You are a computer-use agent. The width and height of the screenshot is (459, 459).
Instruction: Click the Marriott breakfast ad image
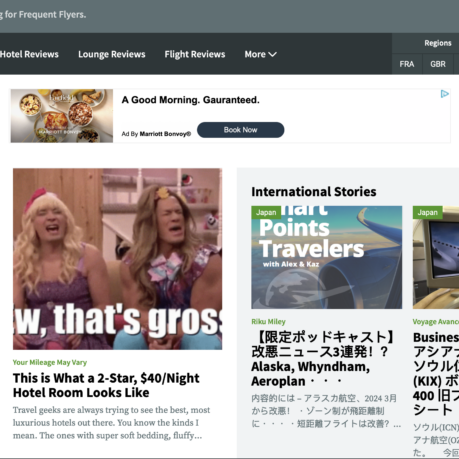62,116
